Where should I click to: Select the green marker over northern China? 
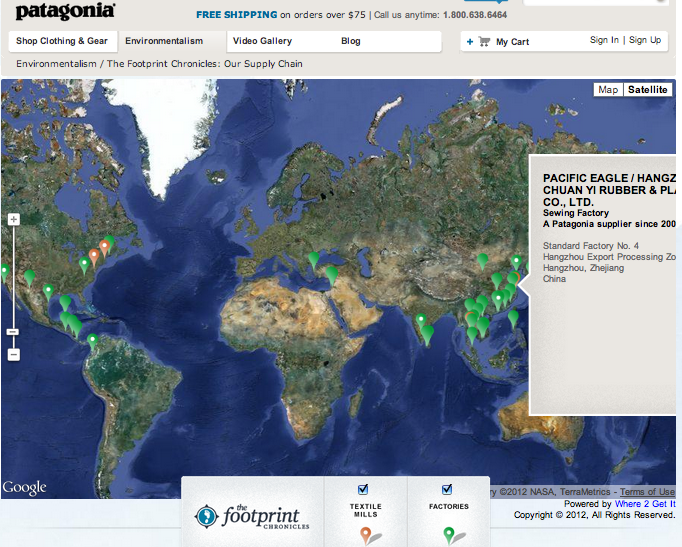pos(482,261)
